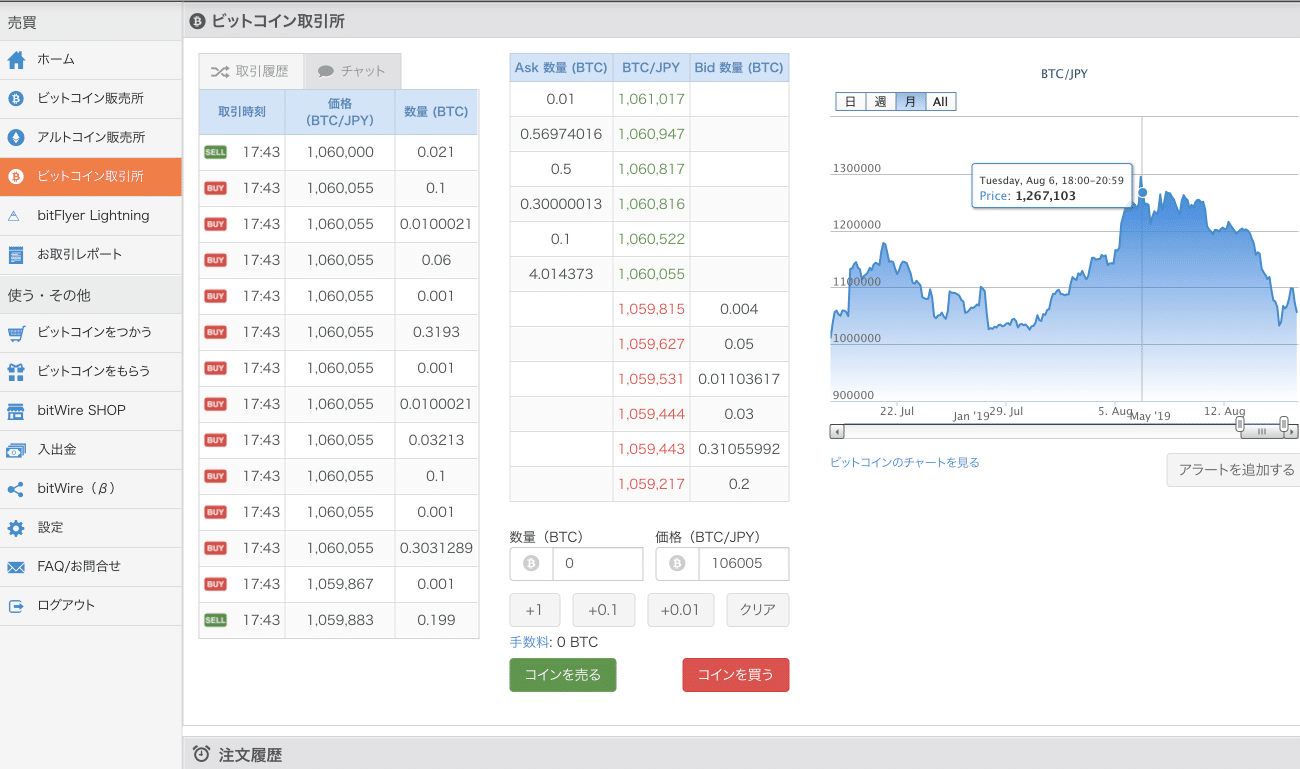Set chart range to 日

click(x=850, y=102)
